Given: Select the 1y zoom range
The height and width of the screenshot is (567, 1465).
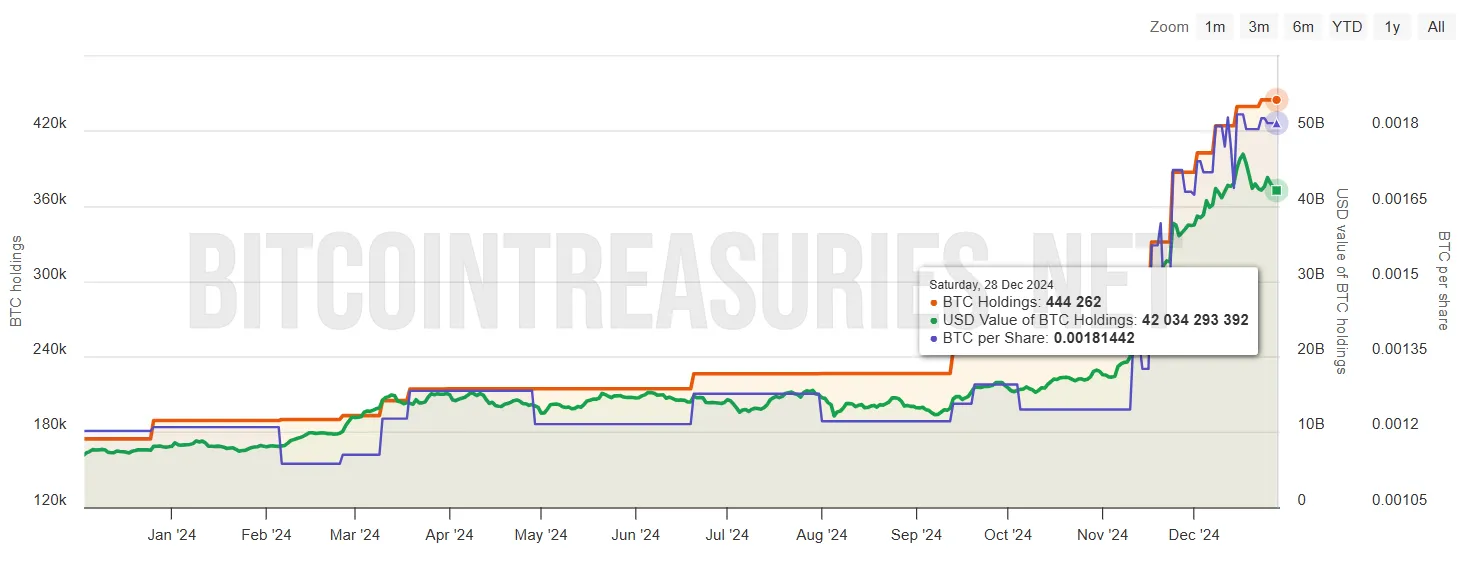Looking at the screenshot, I should (x=1392, y=27).
